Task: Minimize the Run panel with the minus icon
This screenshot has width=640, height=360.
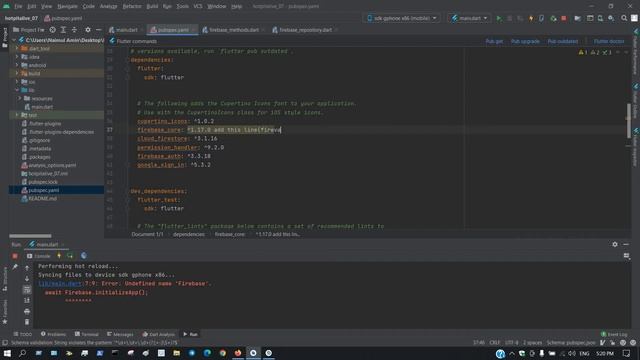Action: pos(626,244)
